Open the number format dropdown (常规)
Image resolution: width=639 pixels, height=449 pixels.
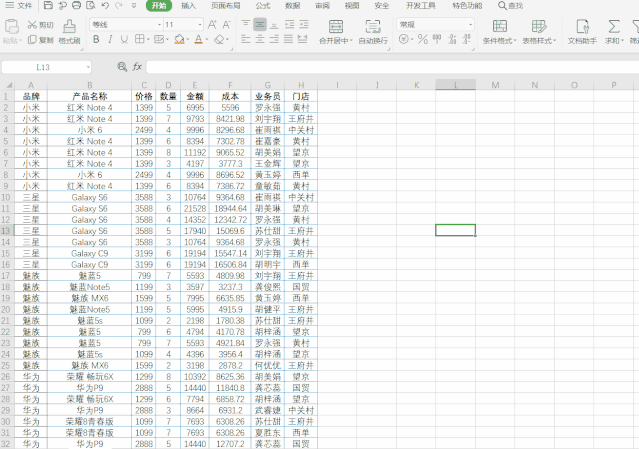[x=471, y=25]
